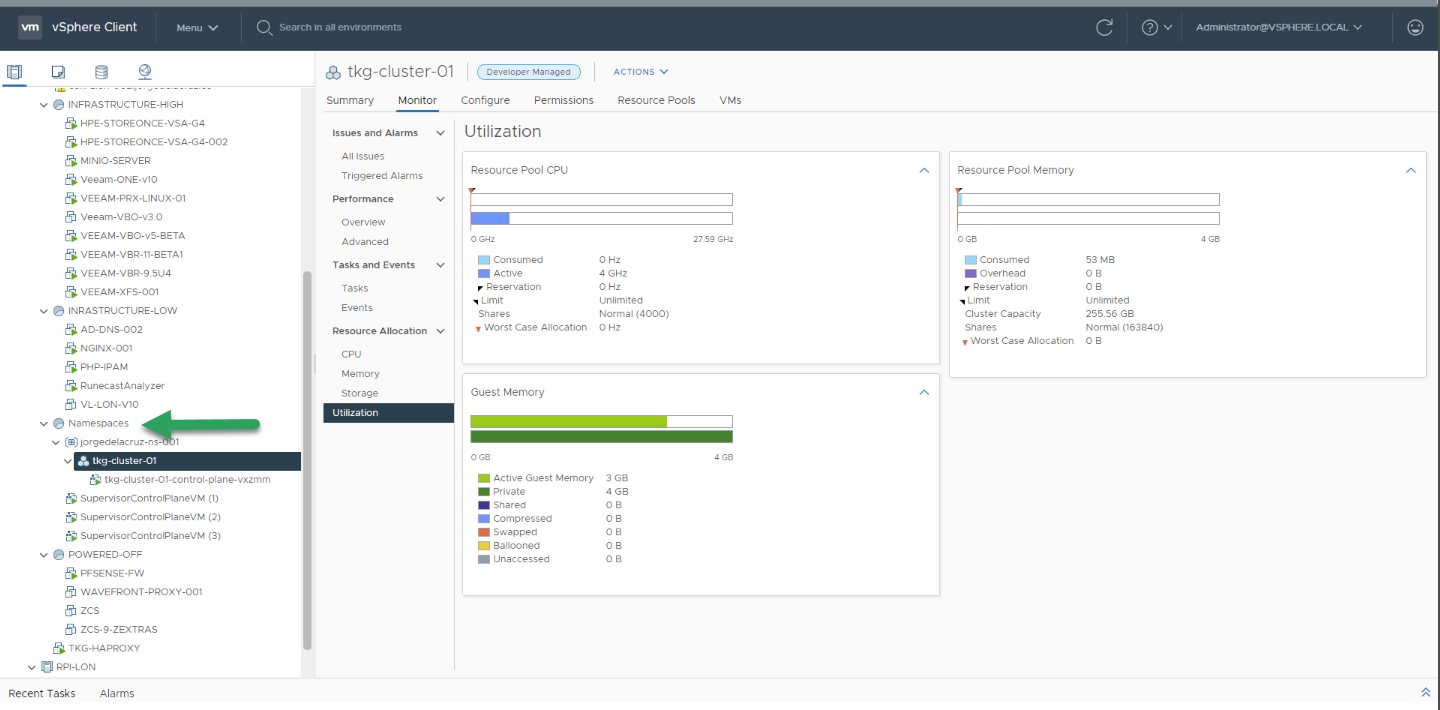Collapse the Namespaces tree node
1440x710 pixels.
point(44,423)
